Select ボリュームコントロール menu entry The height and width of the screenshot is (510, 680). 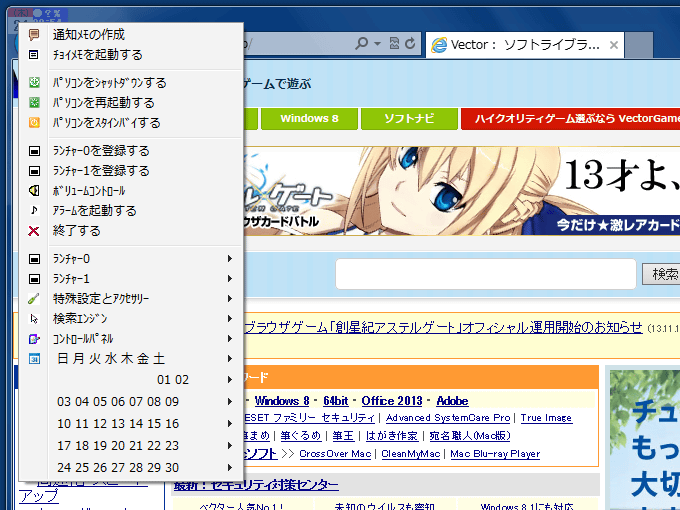point(131,190)
